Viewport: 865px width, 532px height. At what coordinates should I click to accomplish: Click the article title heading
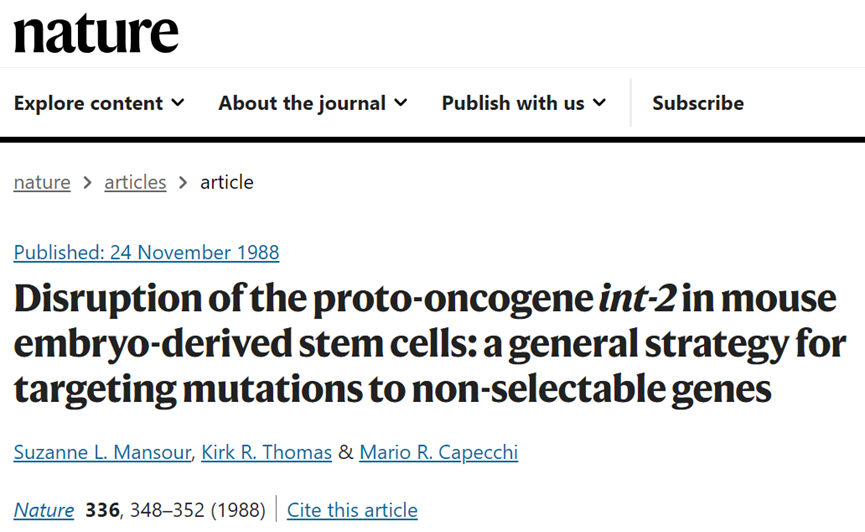430,344
